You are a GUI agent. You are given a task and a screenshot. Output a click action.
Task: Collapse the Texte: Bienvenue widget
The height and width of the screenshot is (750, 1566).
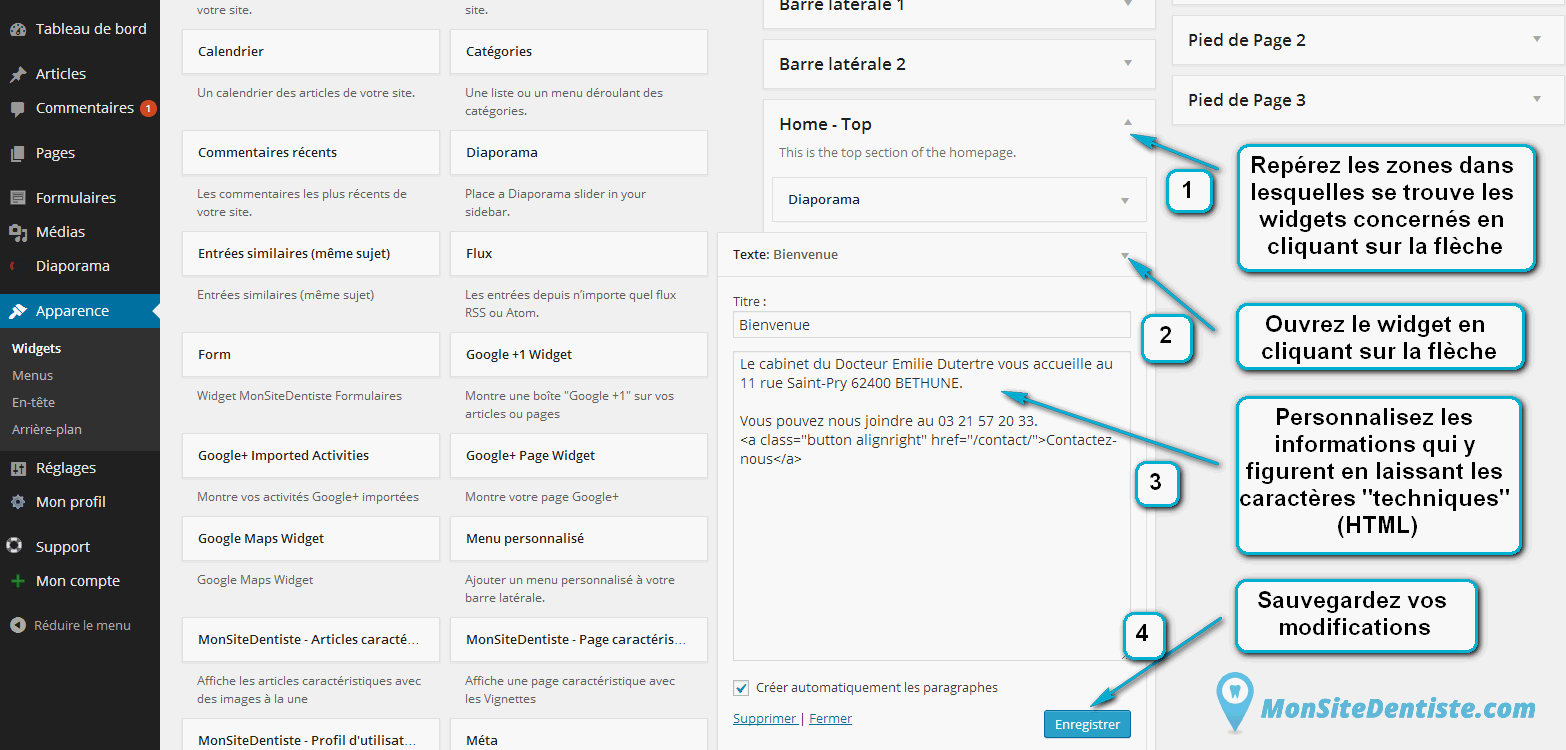pyautogui.click(x=1126, y=255)
